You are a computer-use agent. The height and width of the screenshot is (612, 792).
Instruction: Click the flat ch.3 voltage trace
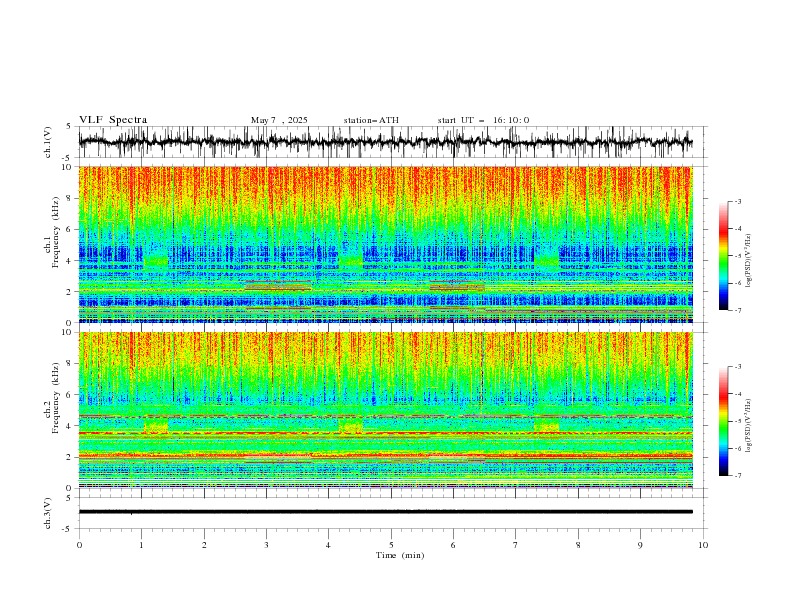click(x=385, y=512)
